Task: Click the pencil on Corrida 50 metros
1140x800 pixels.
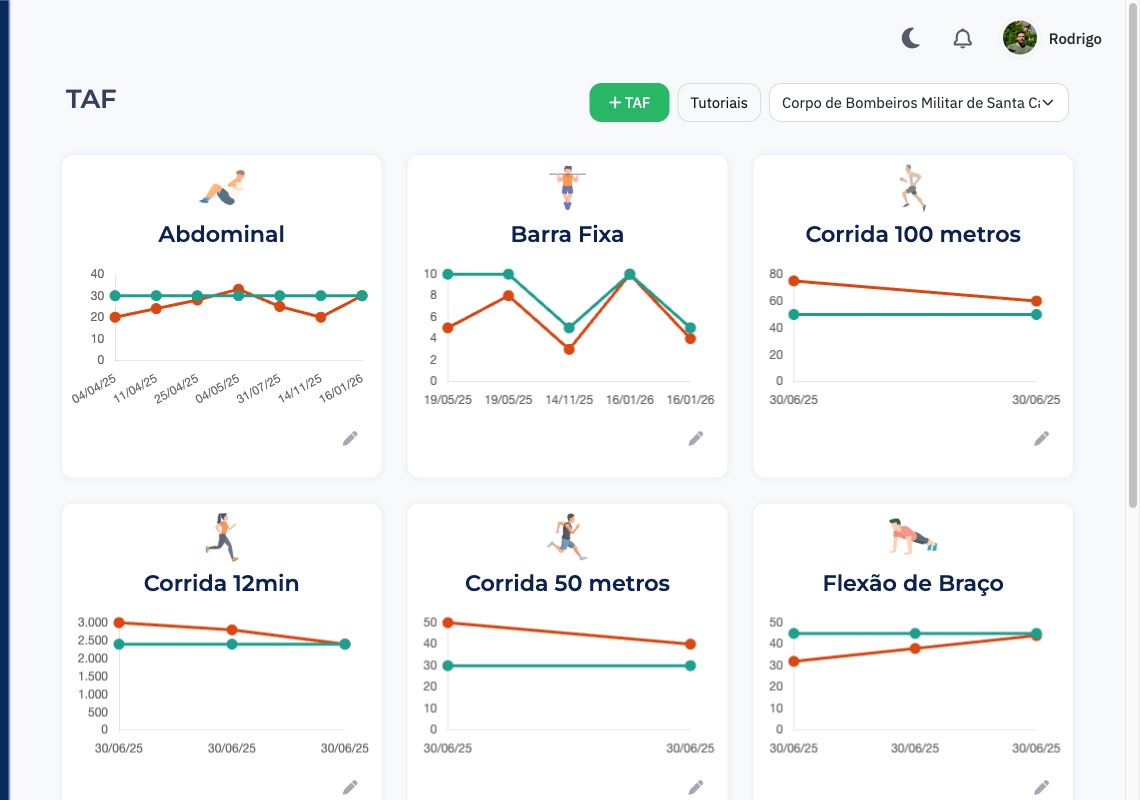Action: (696, 787)
